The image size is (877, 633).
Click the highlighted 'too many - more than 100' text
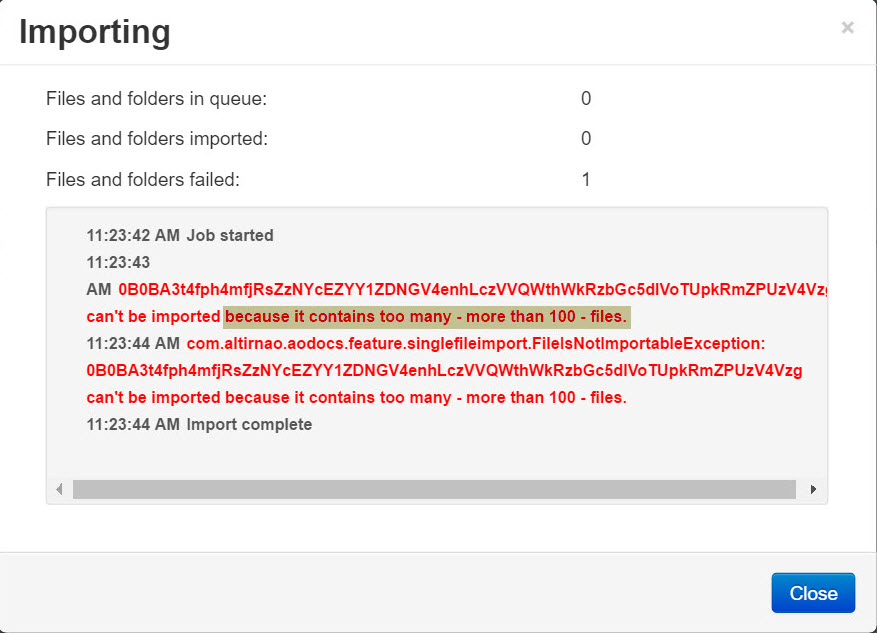(x=478, y=316)
